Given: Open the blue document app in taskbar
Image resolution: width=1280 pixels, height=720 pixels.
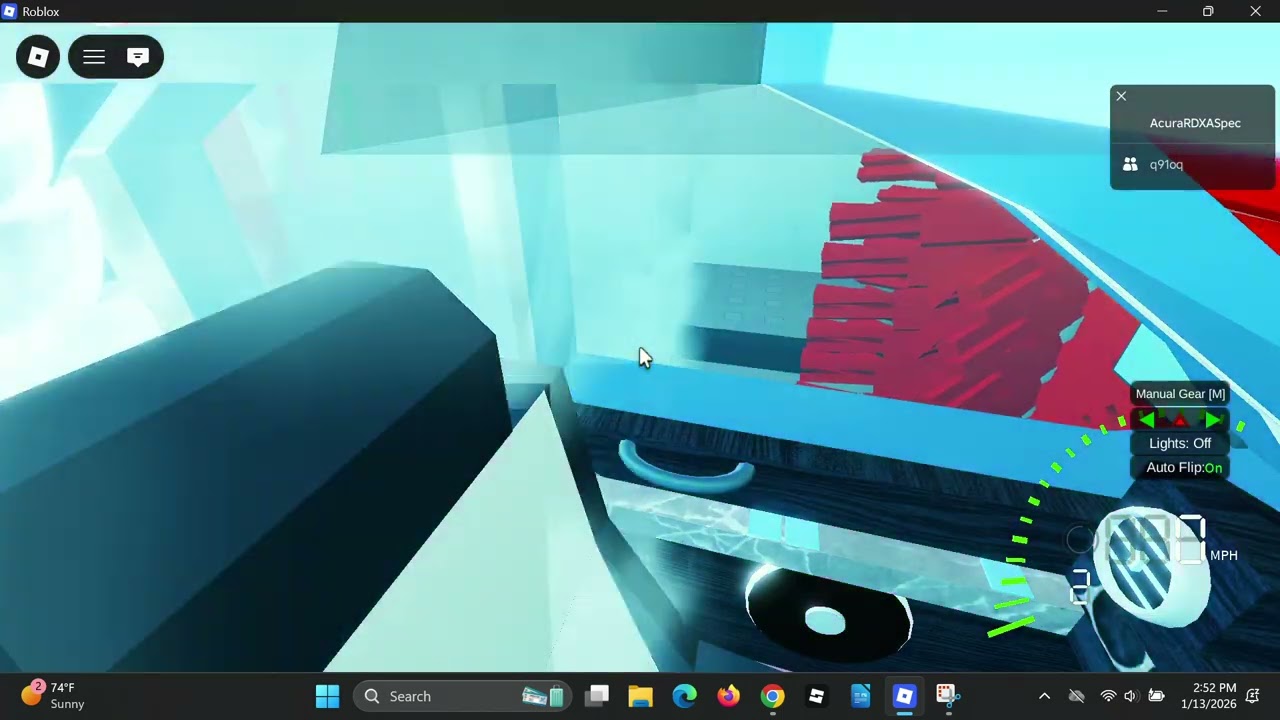Looking at the screenshot, I should coord(860,696).
